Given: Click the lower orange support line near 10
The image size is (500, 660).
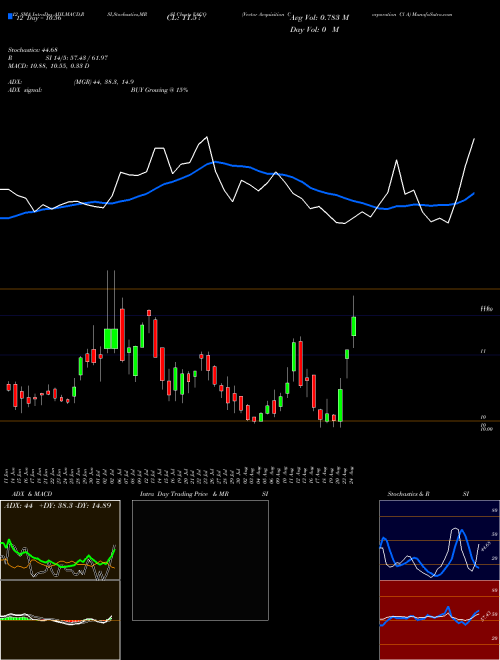Looking at the screenshot, I should point(250,420).
